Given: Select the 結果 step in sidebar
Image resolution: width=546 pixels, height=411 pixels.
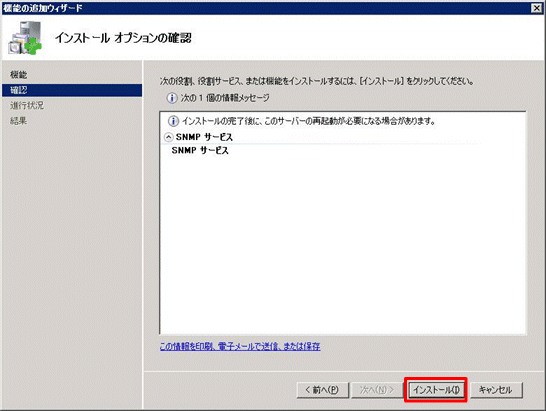Looking at the screenshot, I should [19, 121].
